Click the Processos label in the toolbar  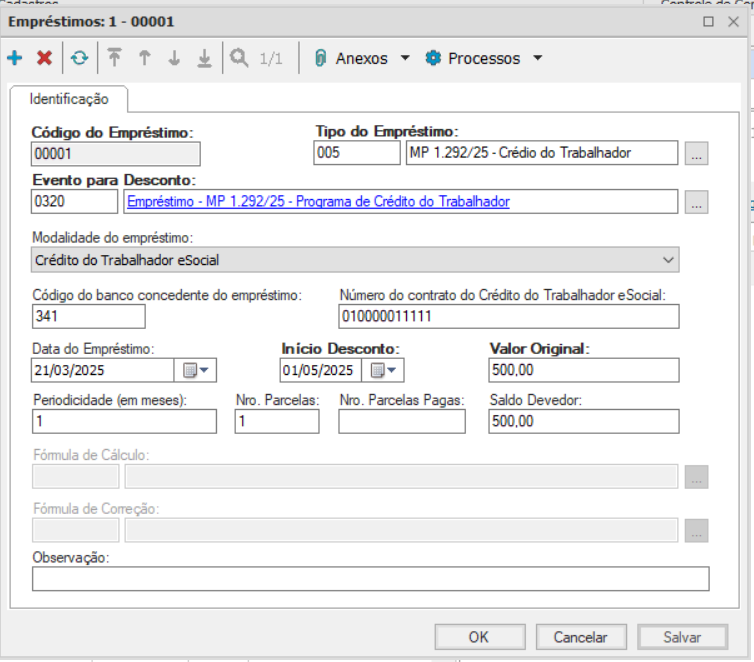[x=484, y=59]
